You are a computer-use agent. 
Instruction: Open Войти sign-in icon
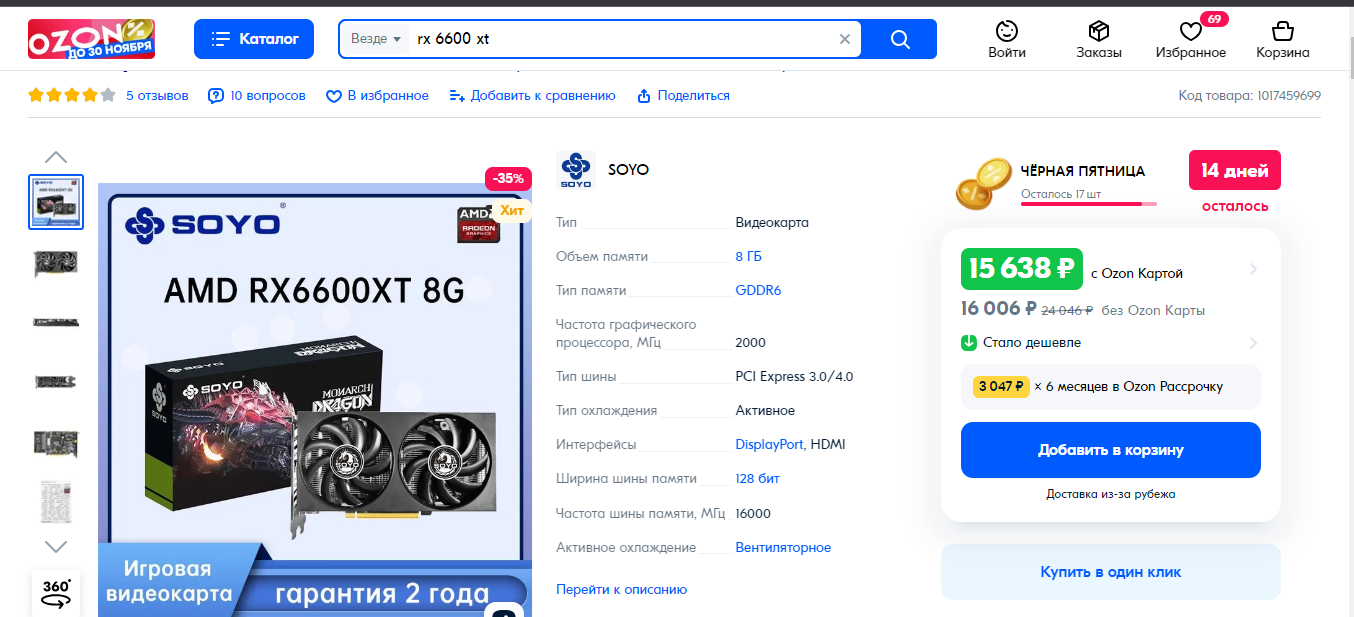(x=1007, y=39)
